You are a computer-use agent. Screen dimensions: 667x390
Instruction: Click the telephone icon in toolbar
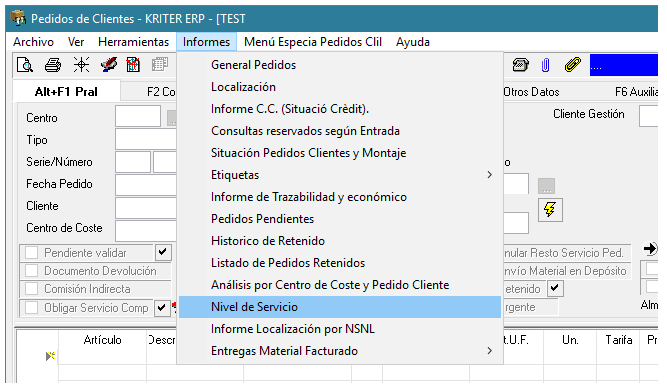point(521,65)
